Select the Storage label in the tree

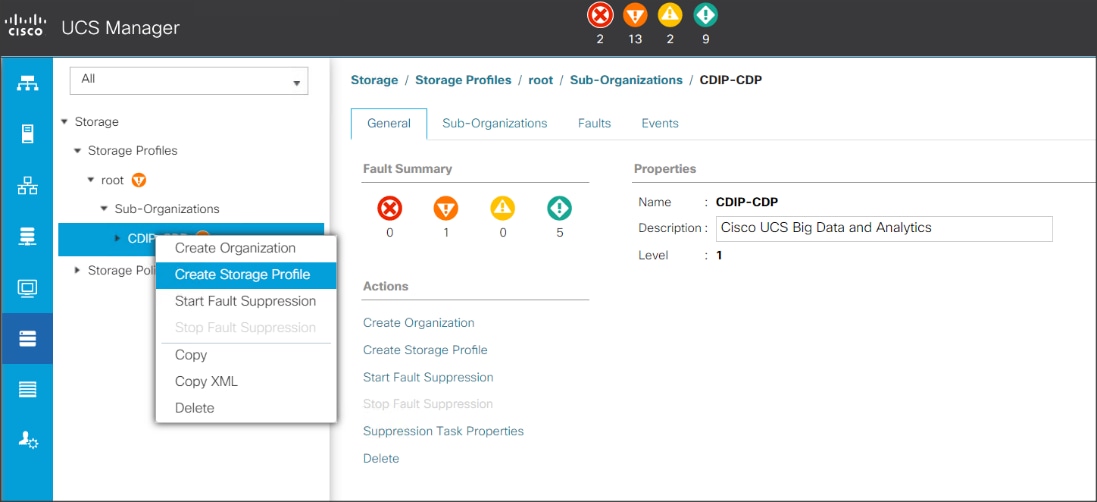point(97,122)
